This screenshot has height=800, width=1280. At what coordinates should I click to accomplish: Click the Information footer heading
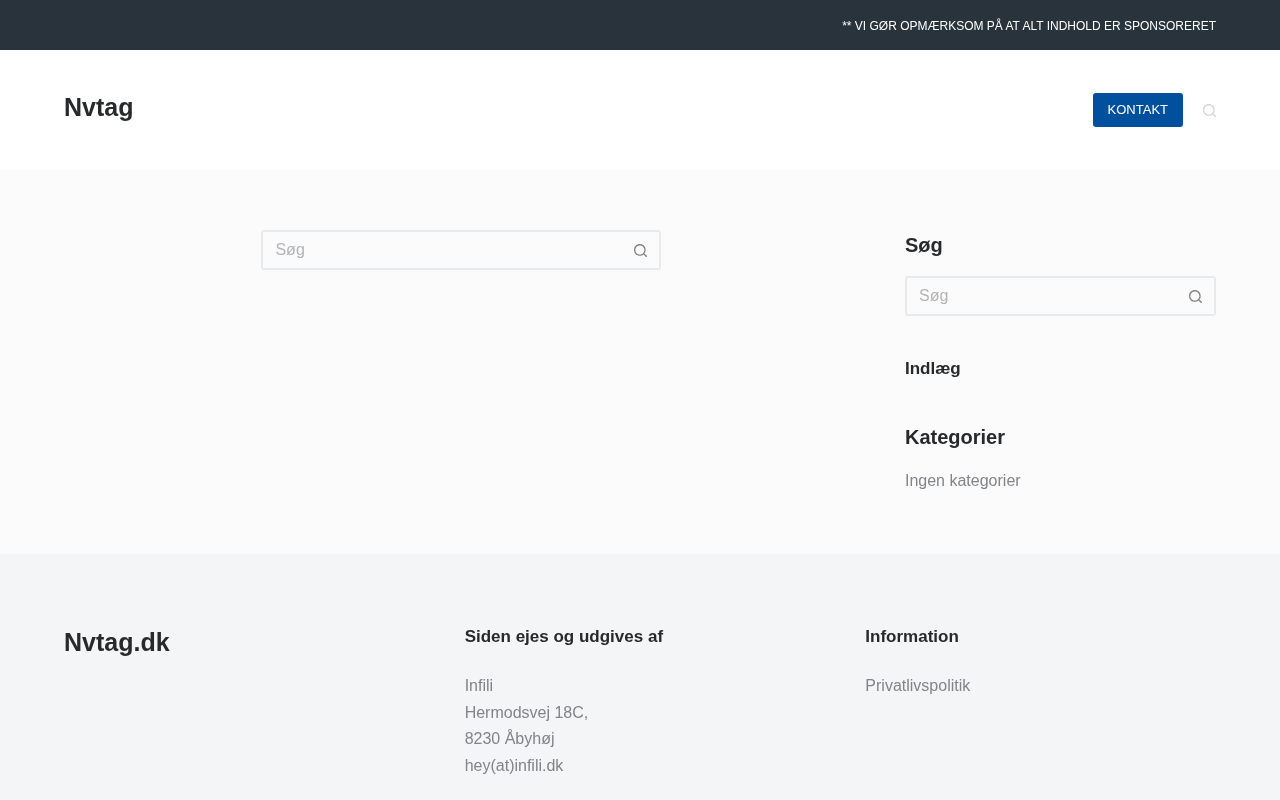[x=911, y=637]
